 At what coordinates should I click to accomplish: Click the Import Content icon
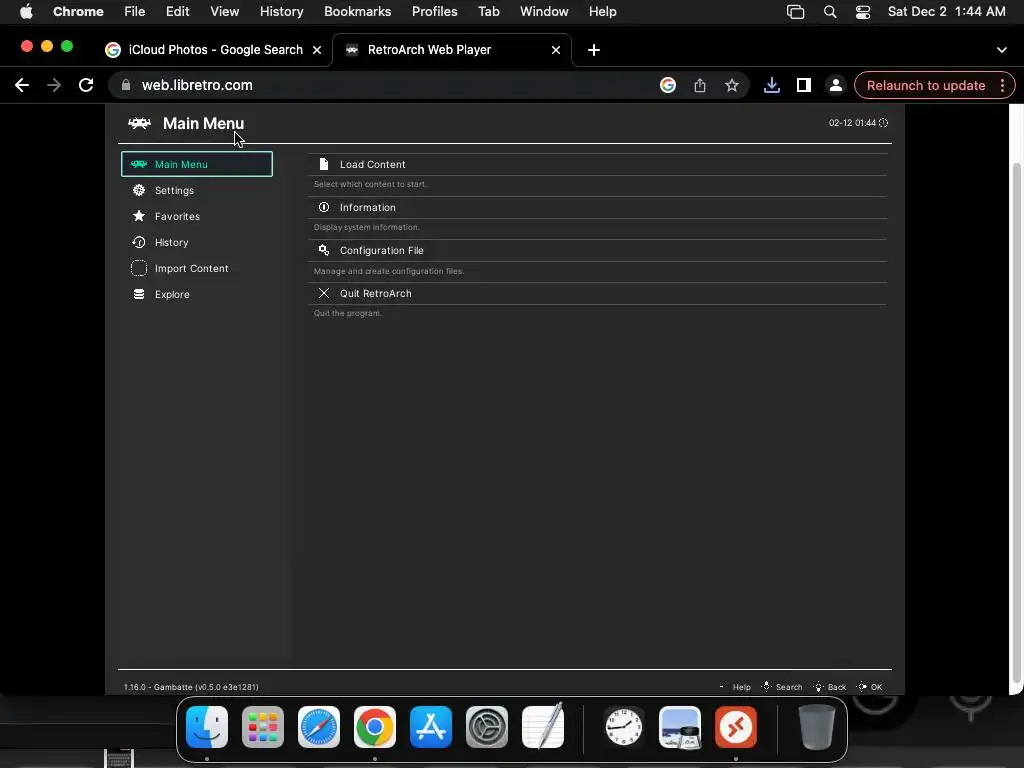138,268
